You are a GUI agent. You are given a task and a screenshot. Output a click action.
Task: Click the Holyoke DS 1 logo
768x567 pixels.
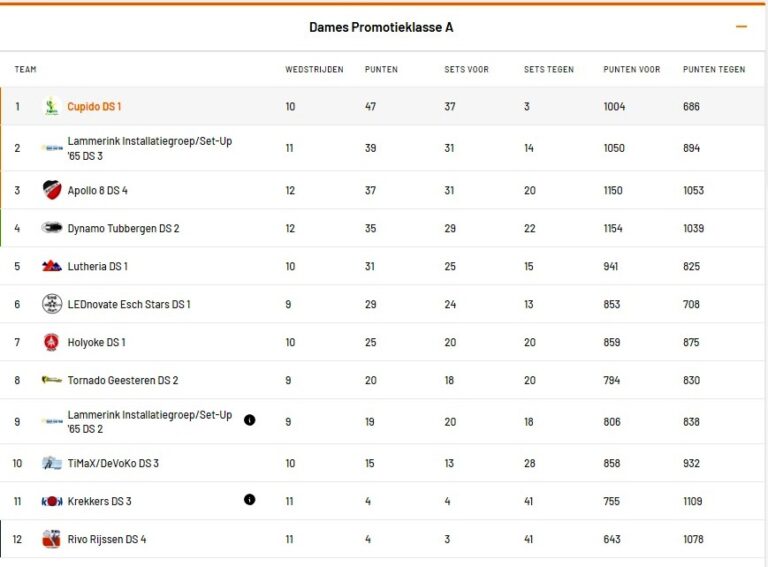pyautogui.click(x=52, y=342)
